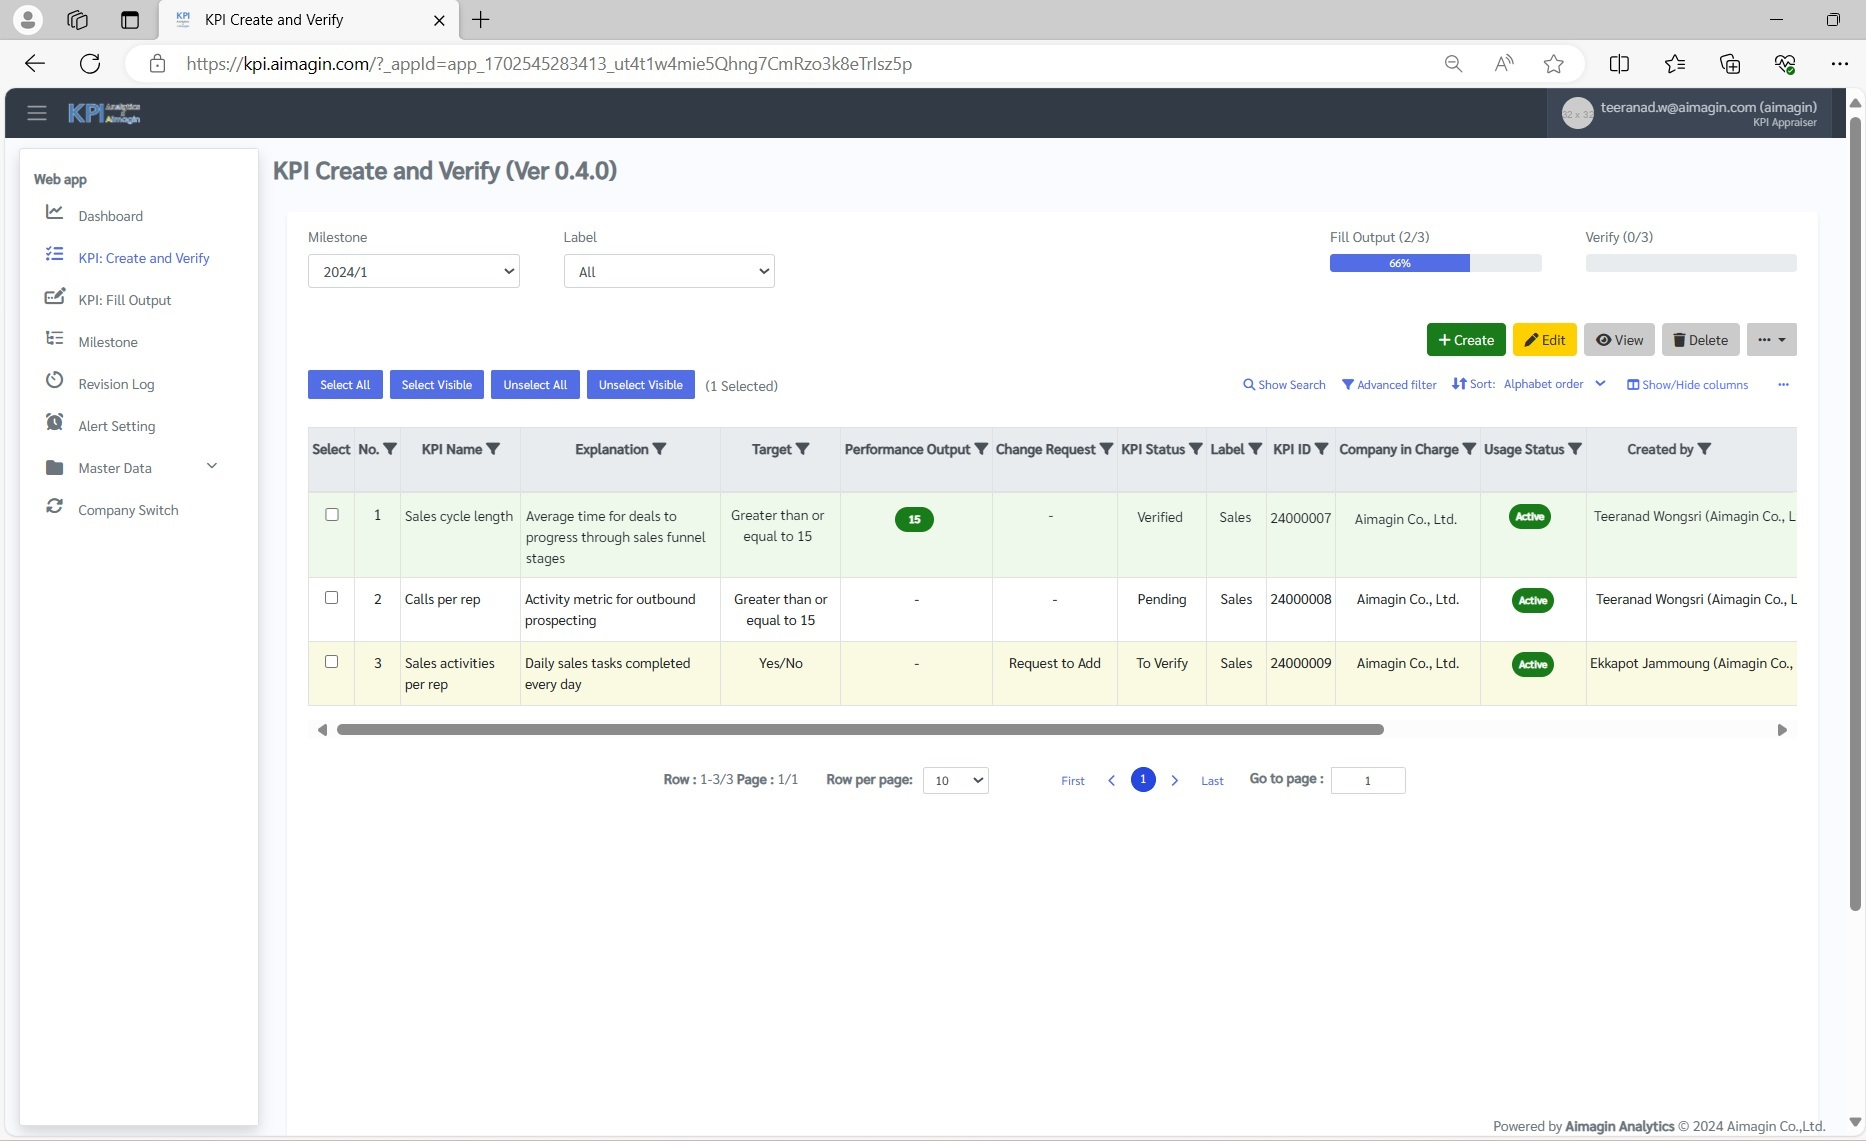Open the Milestone page from the sidebar
The width and height of the screenshot is (1866, 1141).
pyautogui.click(x=108, y=342)
